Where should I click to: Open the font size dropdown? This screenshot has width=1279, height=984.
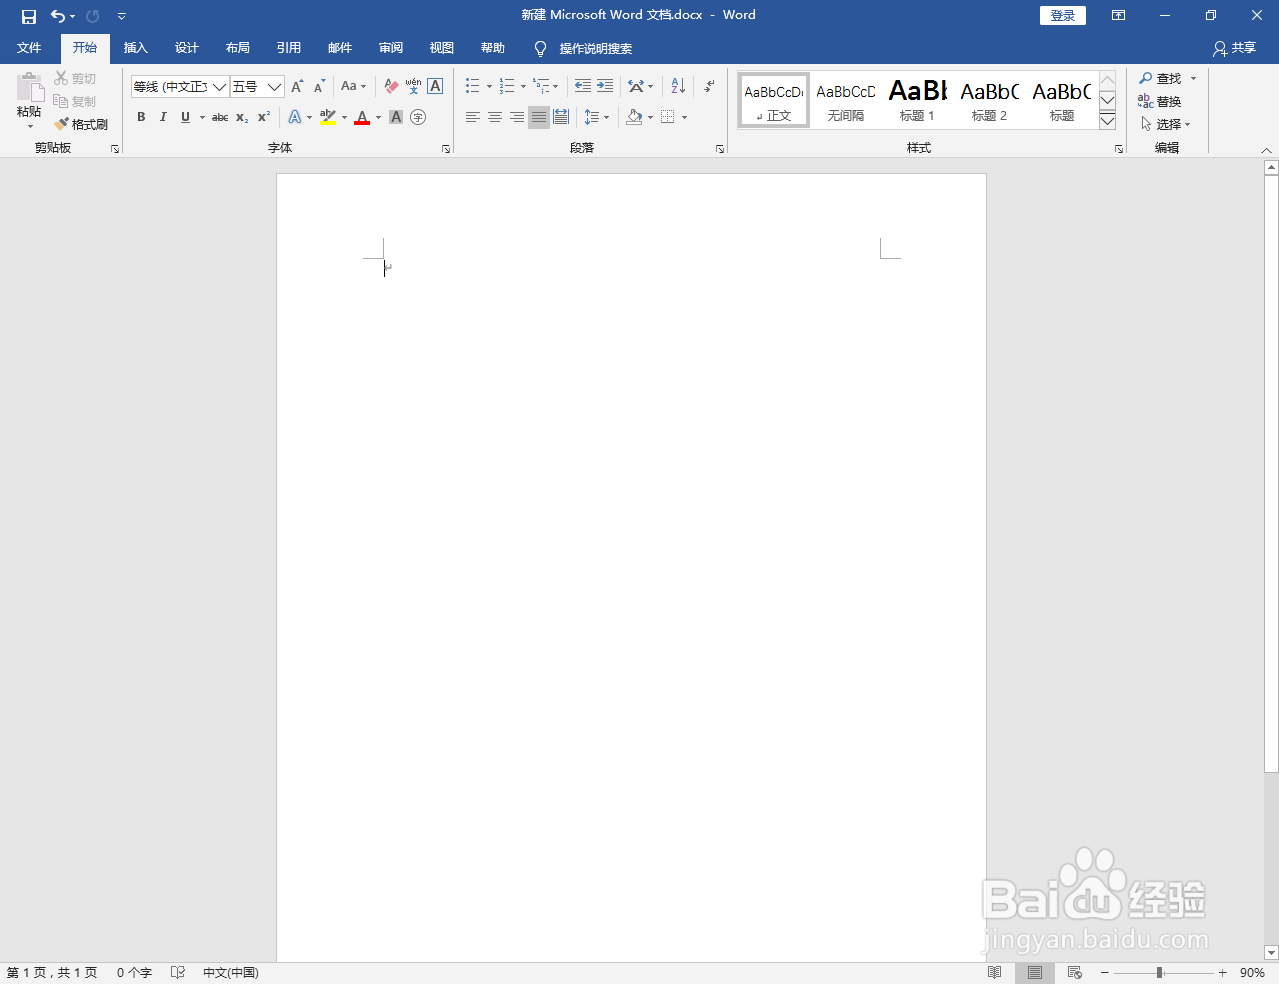272,86
